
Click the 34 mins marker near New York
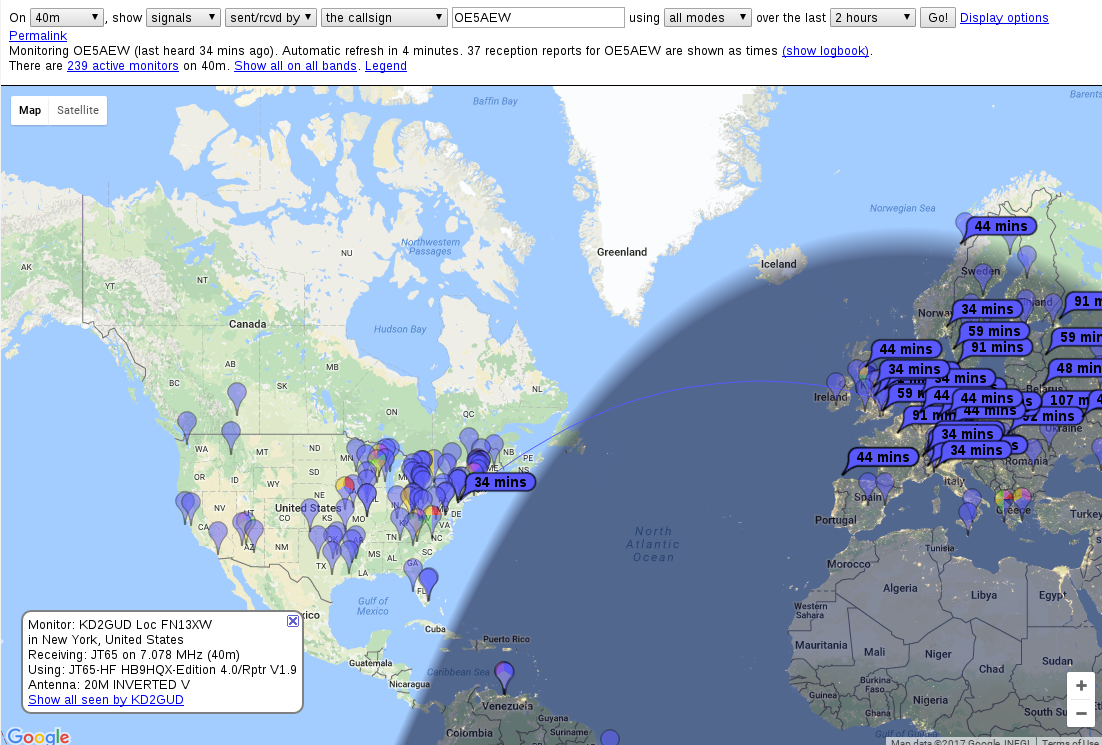click(499, 482)
